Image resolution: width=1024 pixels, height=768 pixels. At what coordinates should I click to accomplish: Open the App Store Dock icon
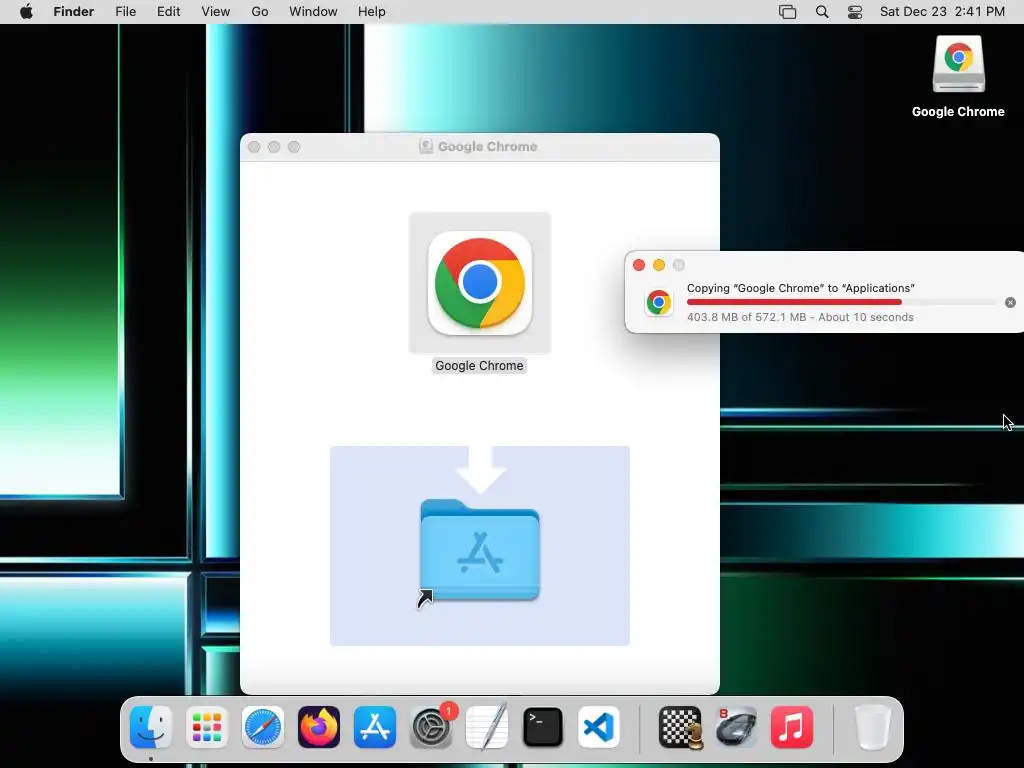tap(375, 727)
